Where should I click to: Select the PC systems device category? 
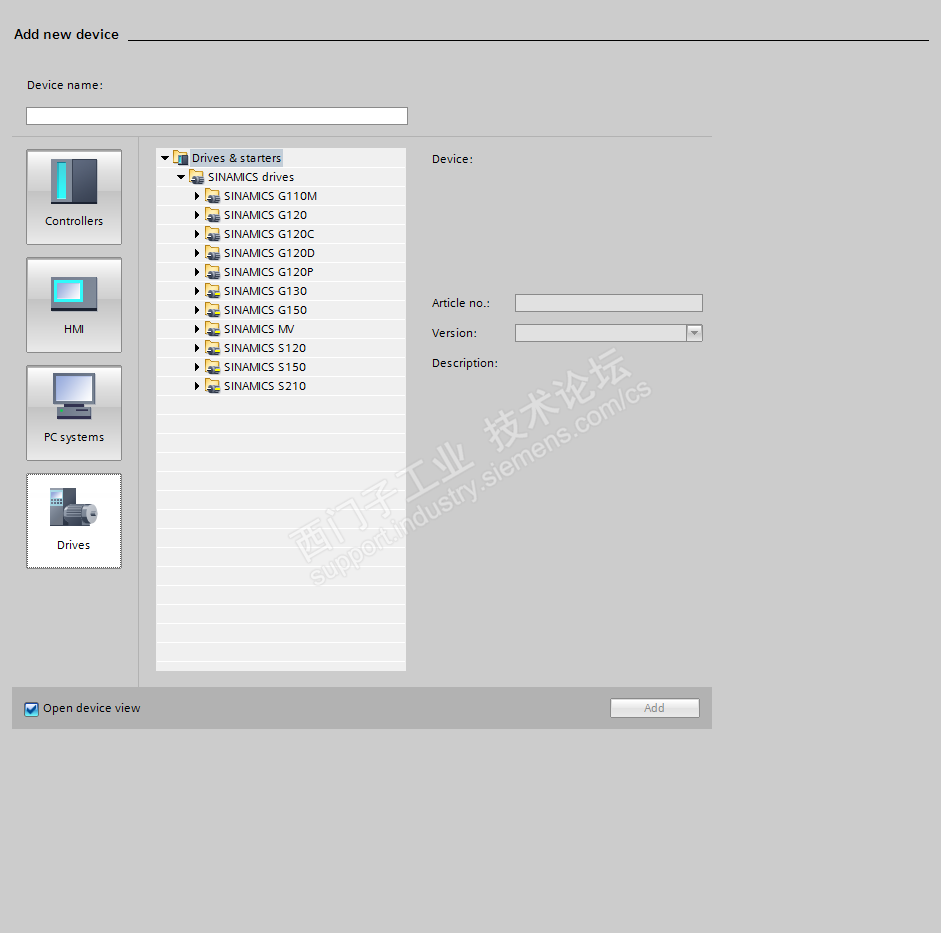[74, 413]
